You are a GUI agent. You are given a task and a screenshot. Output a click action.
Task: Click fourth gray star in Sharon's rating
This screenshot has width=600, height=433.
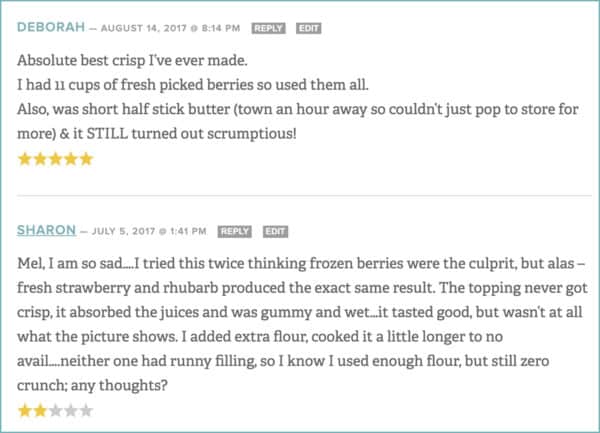pos(70,410)
